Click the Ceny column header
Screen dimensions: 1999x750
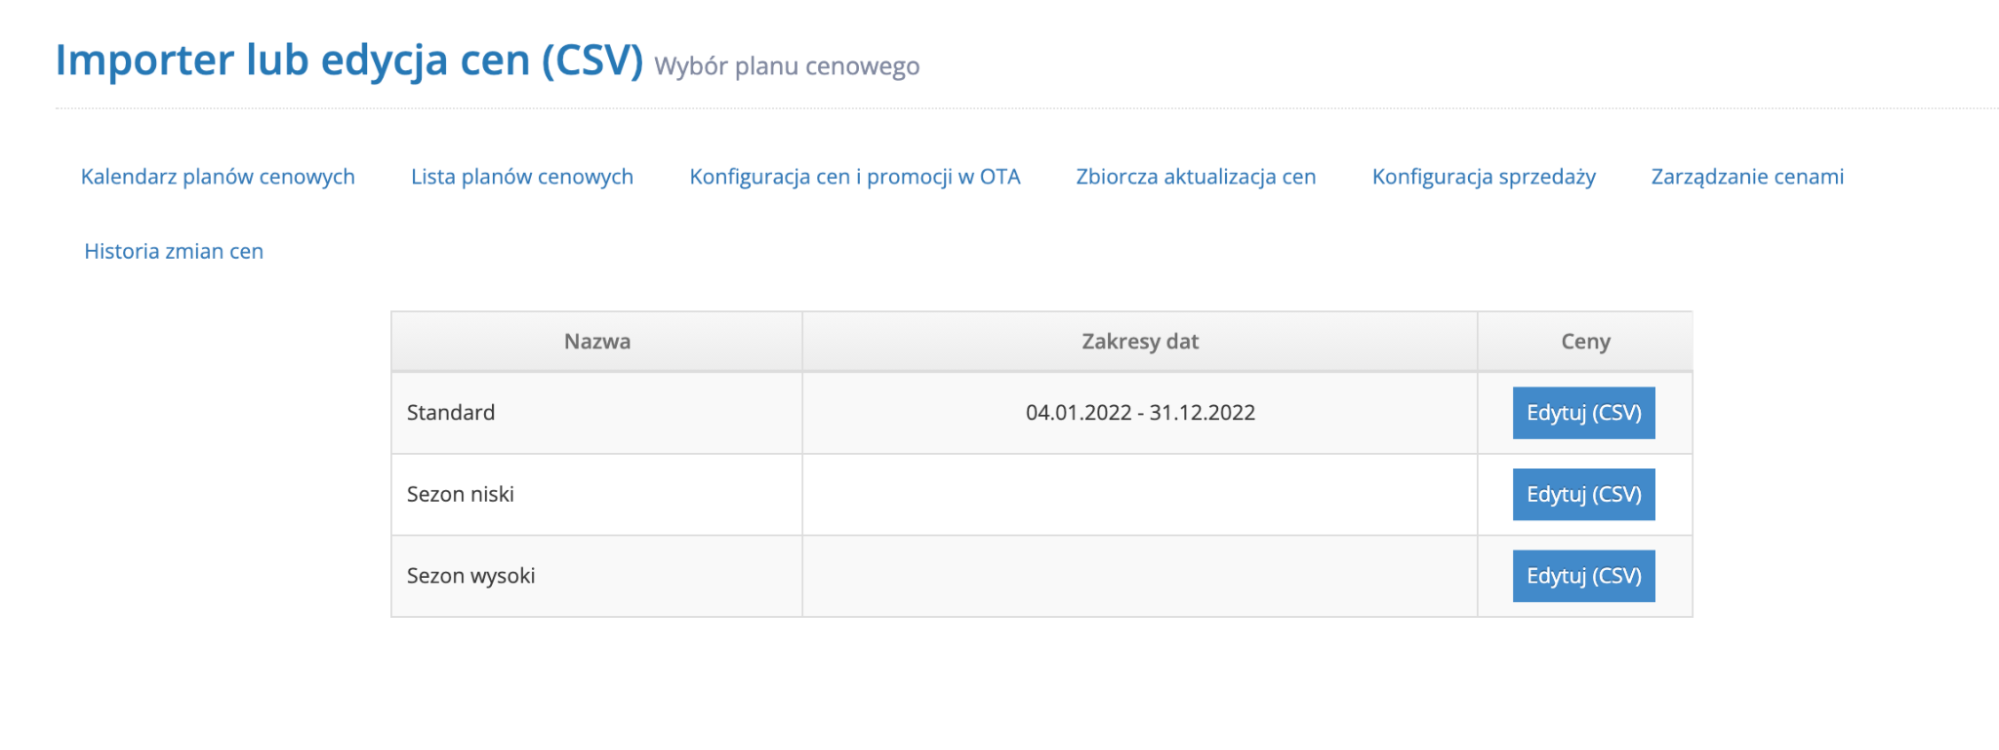[1585, 342]
